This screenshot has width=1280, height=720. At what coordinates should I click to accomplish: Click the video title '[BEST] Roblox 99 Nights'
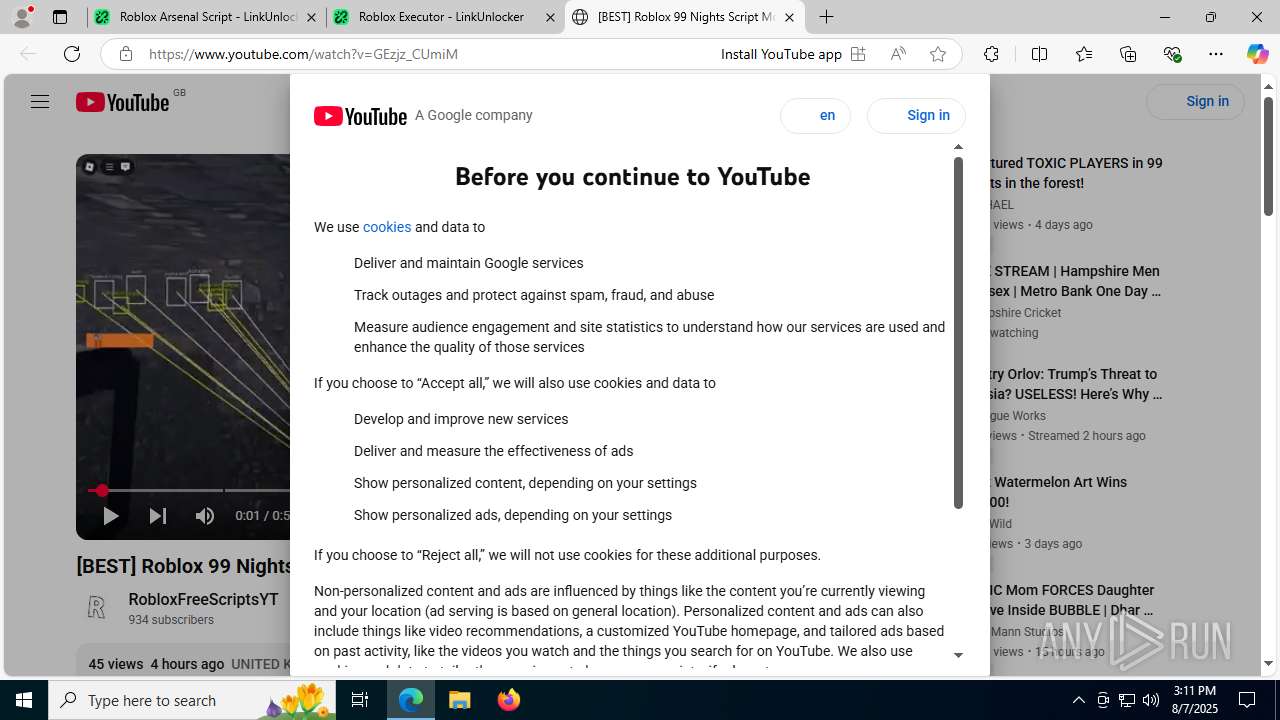tap(184, 566)
